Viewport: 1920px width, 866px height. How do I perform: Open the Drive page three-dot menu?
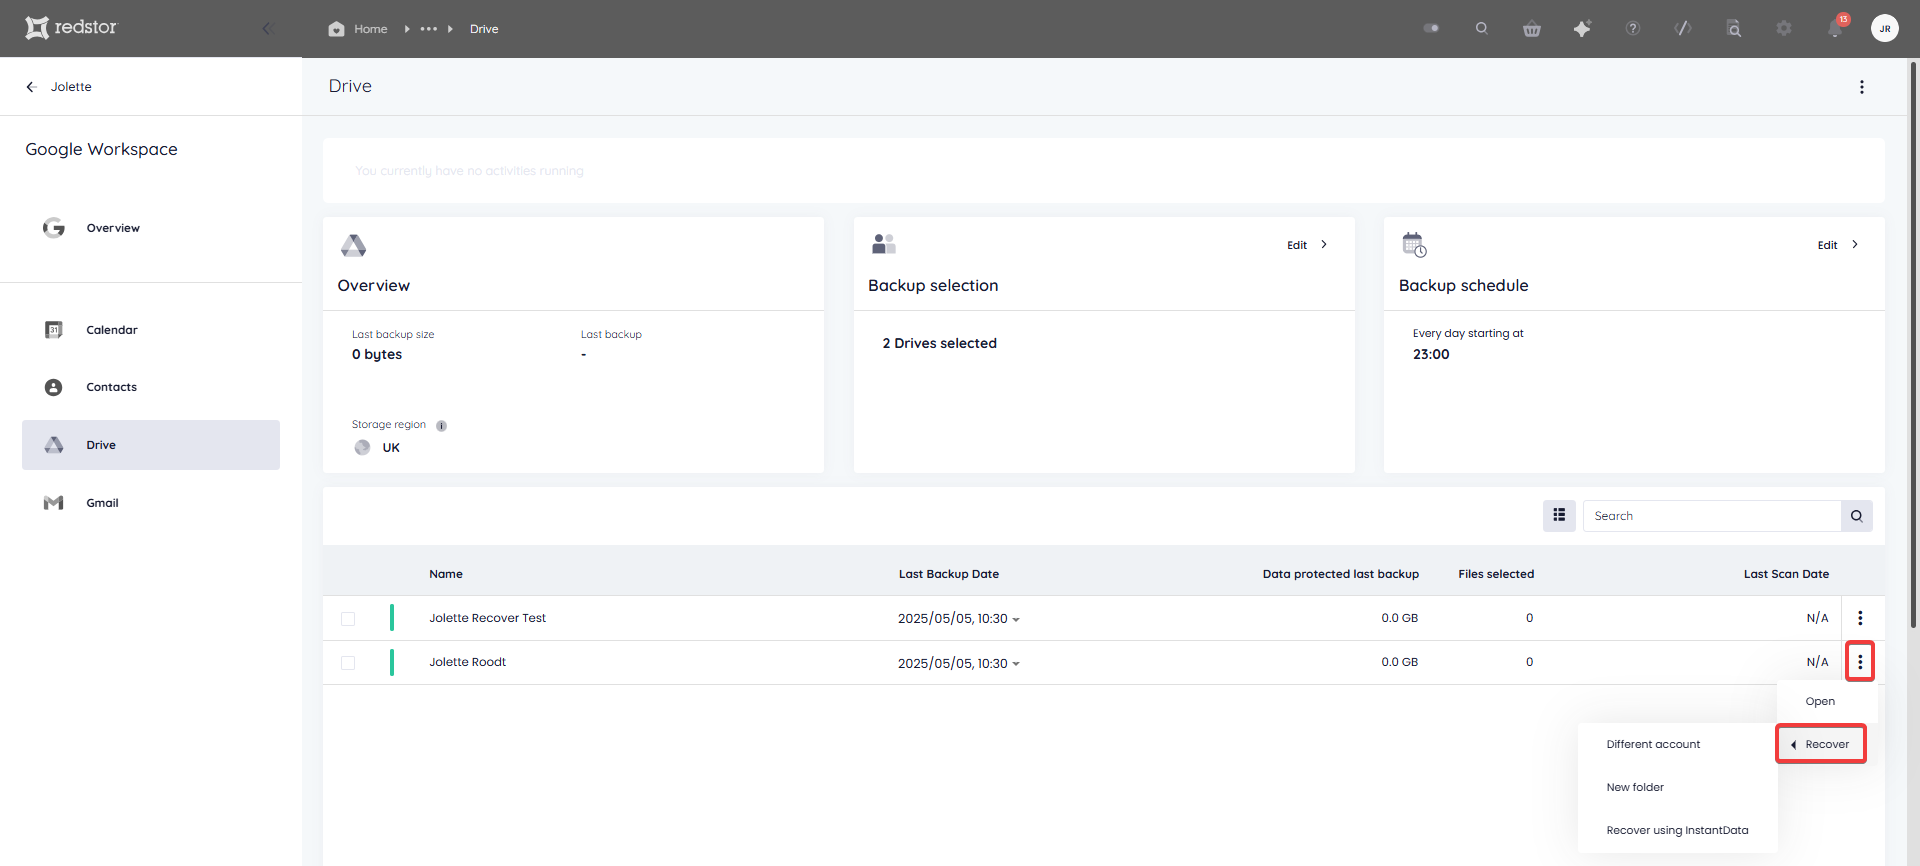click(x=1862, y=87)
